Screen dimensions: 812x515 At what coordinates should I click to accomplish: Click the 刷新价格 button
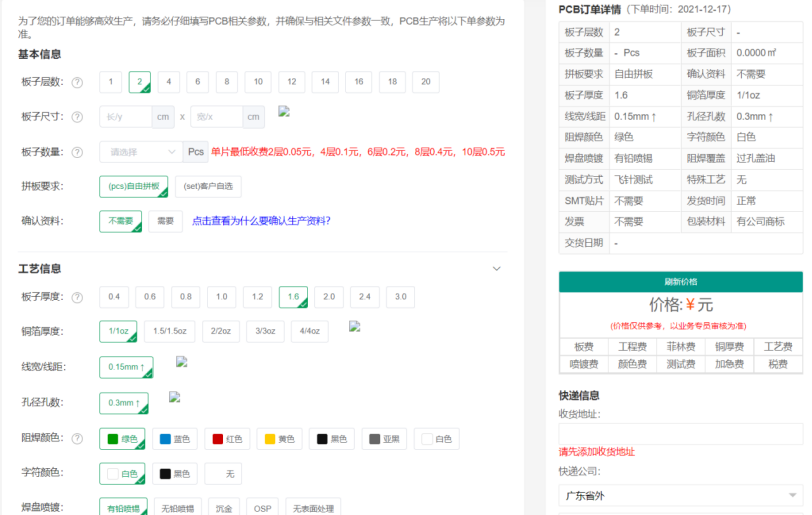680,282
